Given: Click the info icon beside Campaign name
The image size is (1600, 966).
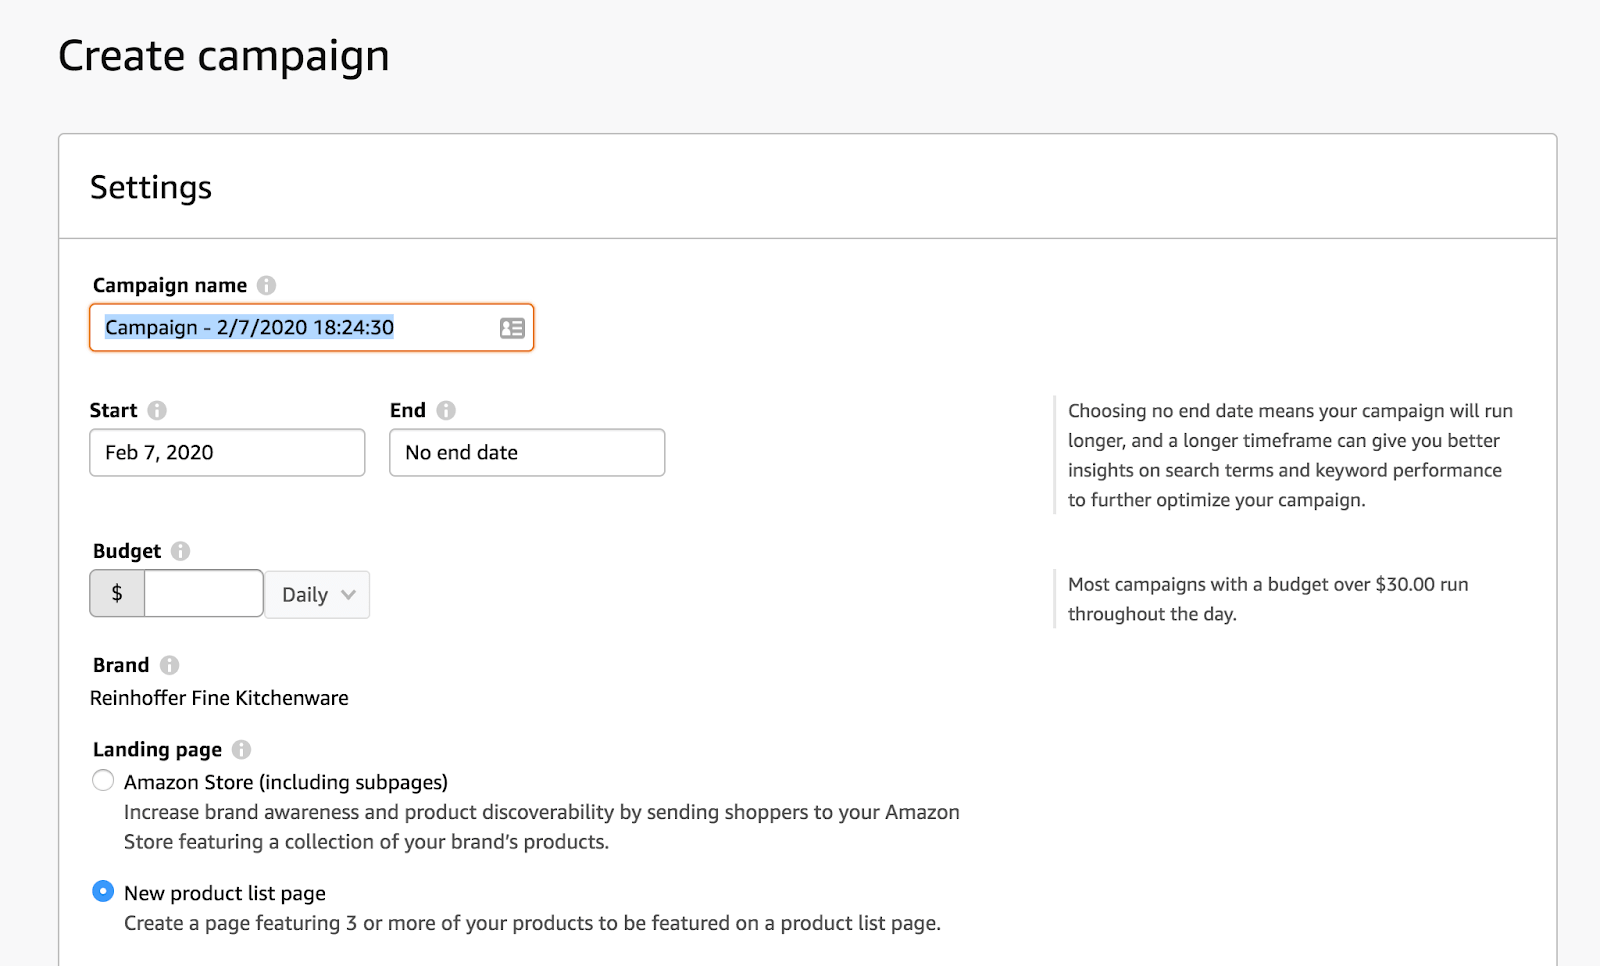Looking at the screenshot, I should (x=266, y=285).
